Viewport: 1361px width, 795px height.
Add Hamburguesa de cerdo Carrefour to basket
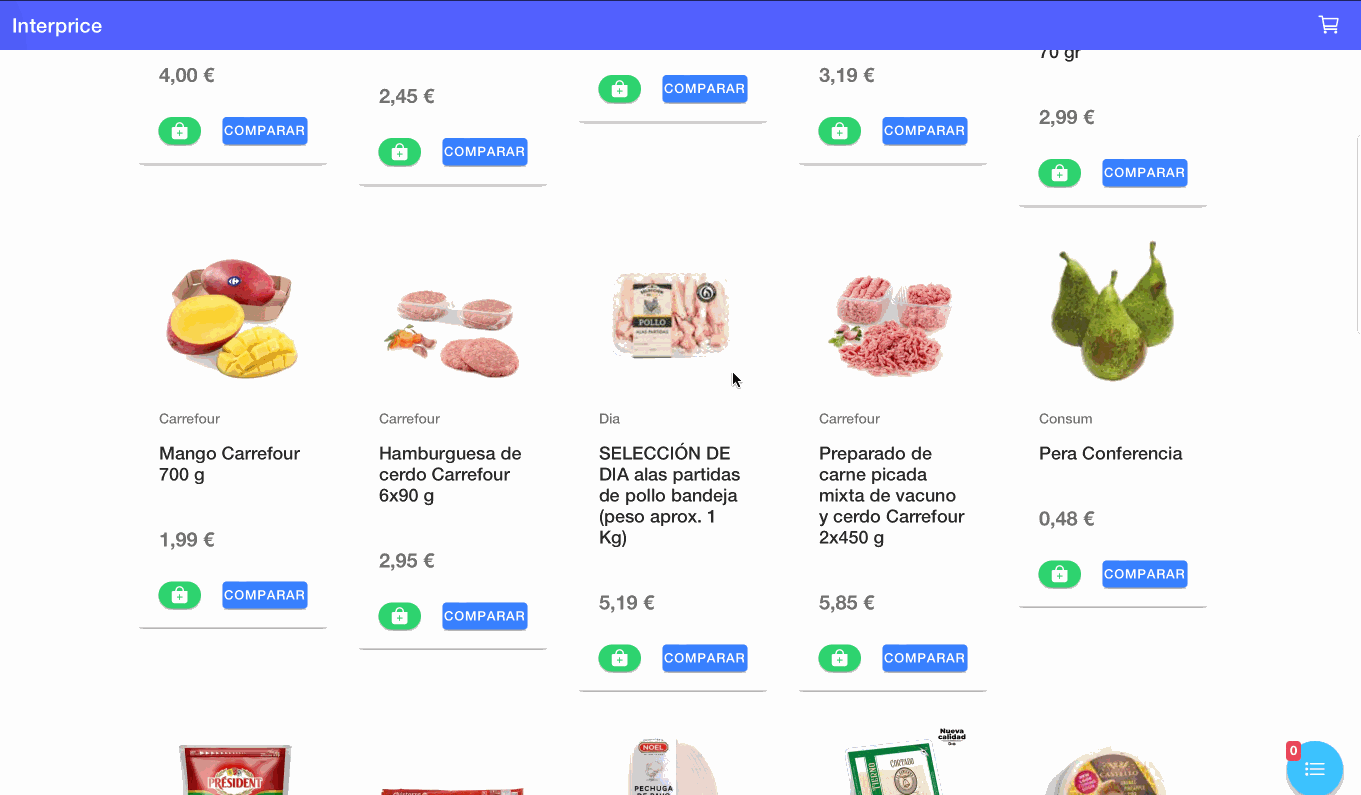pyautogui.click(x=400, y=616)
